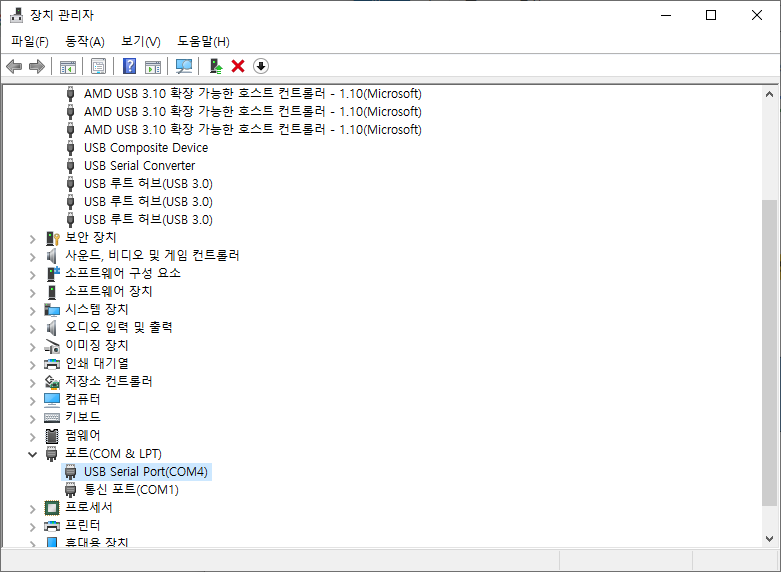Click the icon next to 소프트웨어 구성 요소
This screenshot has width=781, height=572.
[52, 274]
